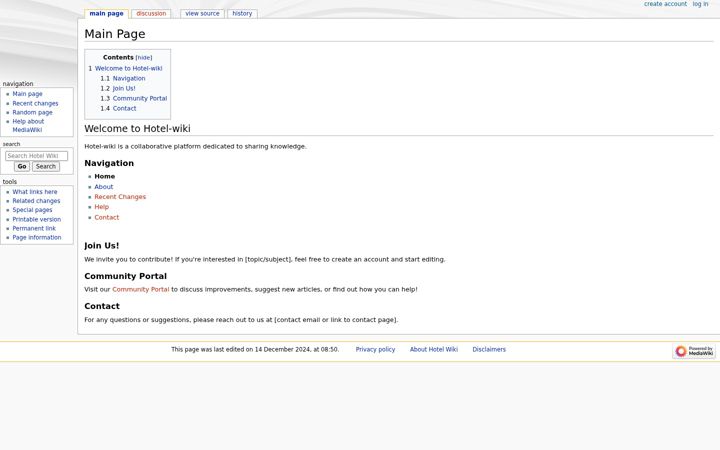Open the red Contact link in list

(x=107, y=218)
